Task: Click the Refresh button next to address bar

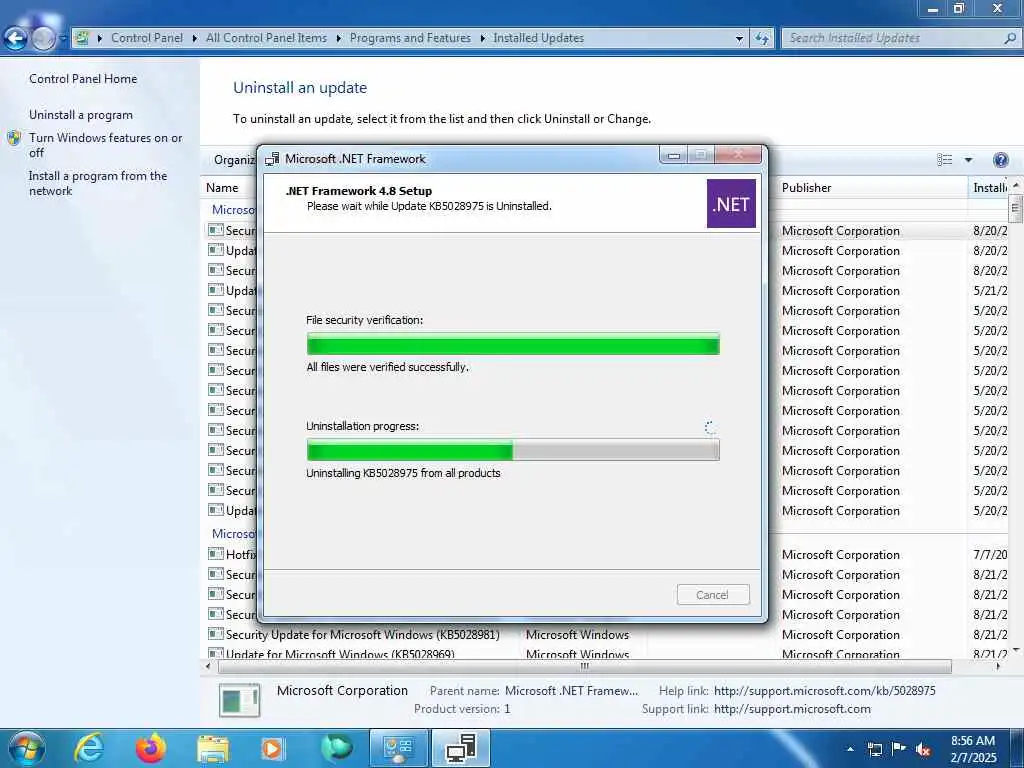Action: [761, 39]
